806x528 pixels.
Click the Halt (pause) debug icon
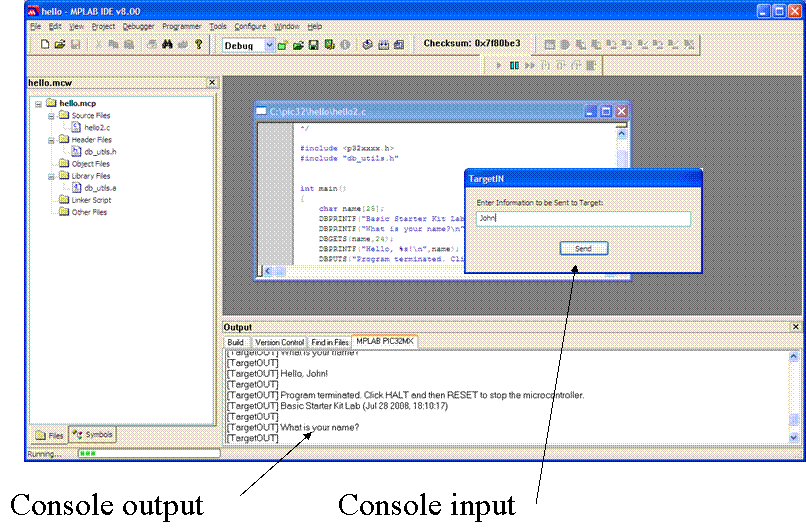click(x=514, y=66)
